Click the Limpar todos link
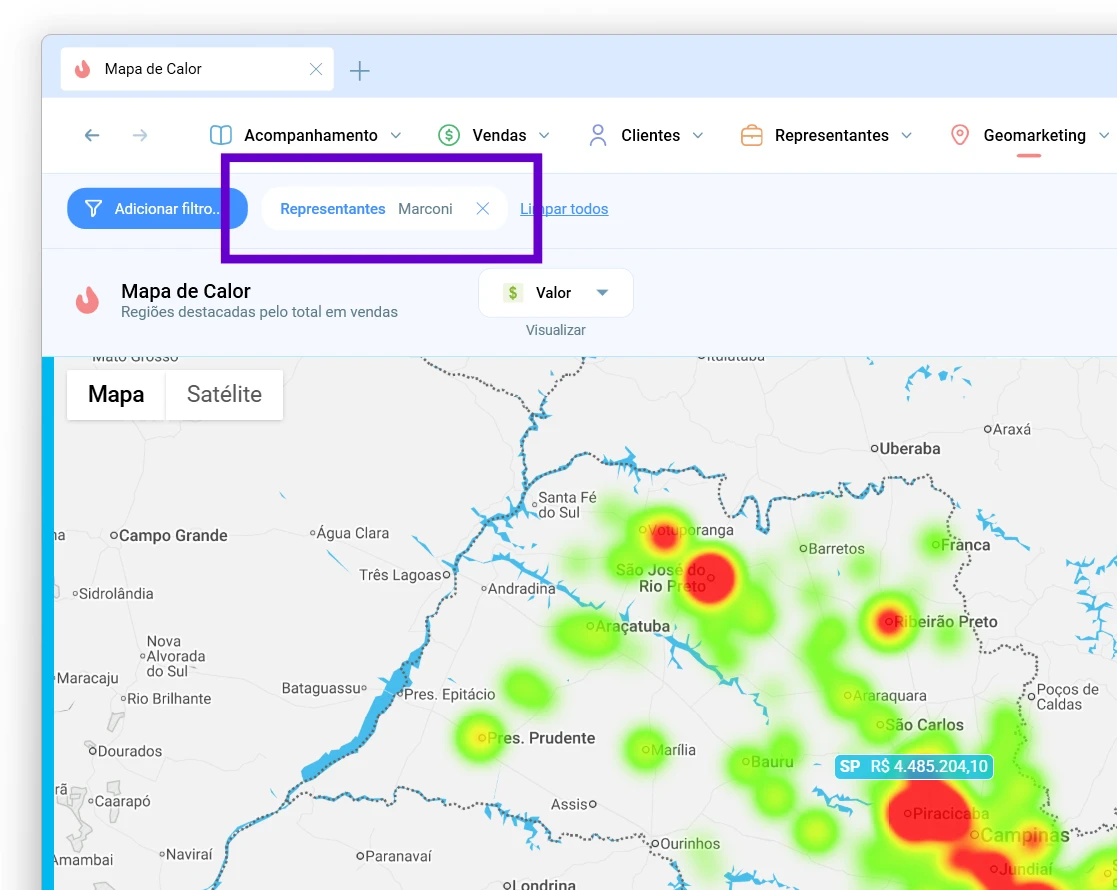This screenshot has width=1117, height=890. [564, 209]
